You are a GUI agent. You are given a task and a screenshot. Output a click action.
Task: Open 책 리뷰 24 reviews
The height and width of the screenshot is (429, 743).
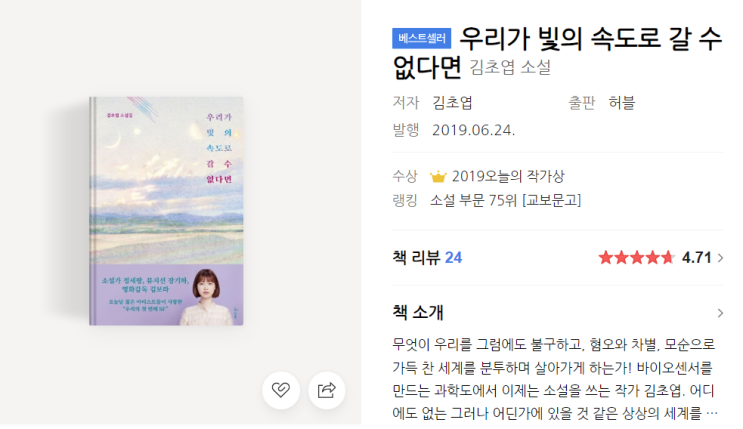427,257
